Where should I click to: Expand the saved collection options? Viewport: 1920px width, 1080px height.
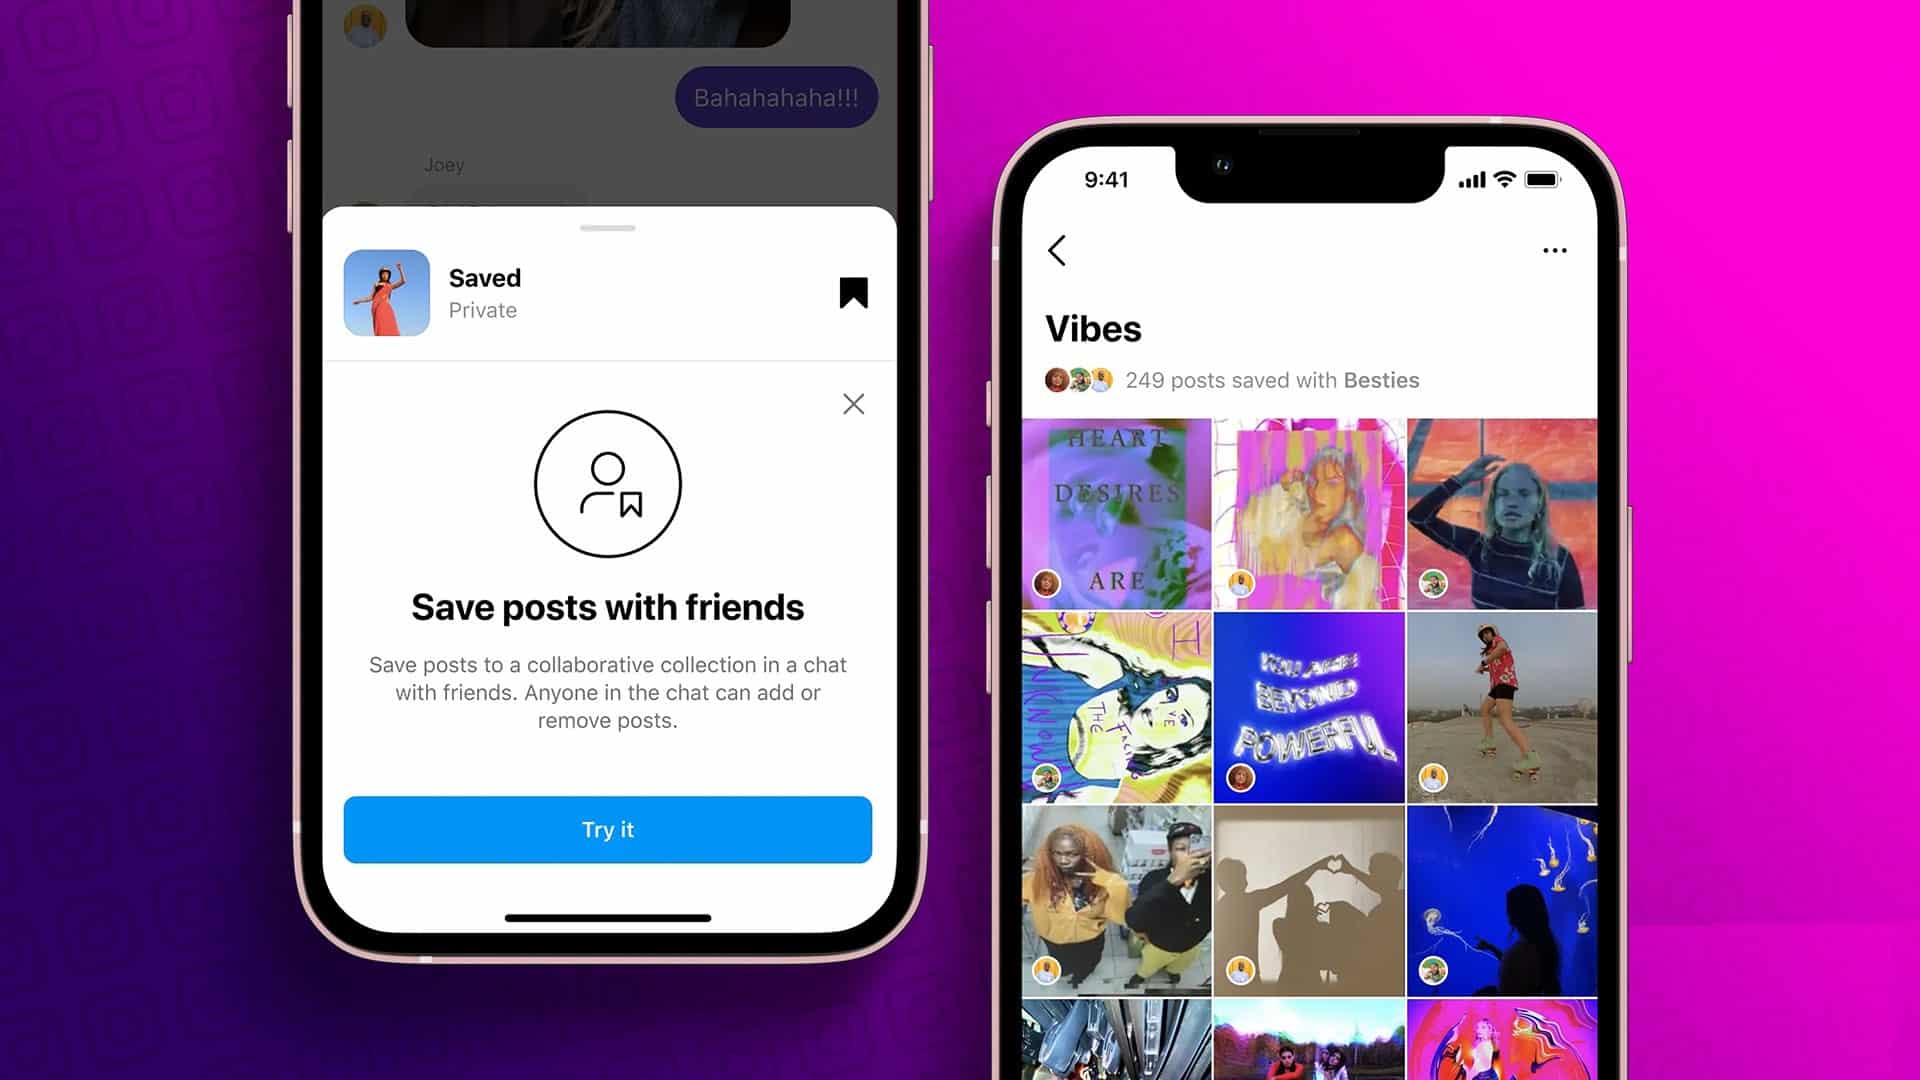pos(1553,249)
